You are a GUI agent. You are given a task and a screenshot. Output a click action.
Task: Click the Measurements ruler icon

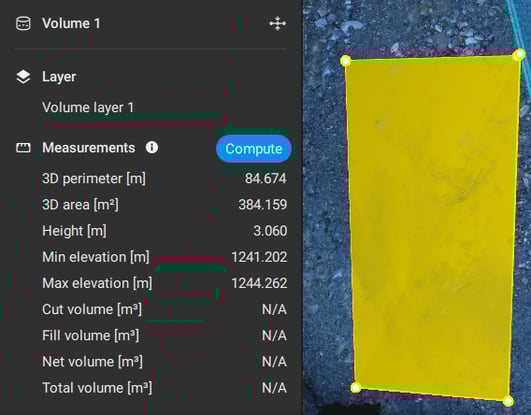click(23, 148)
